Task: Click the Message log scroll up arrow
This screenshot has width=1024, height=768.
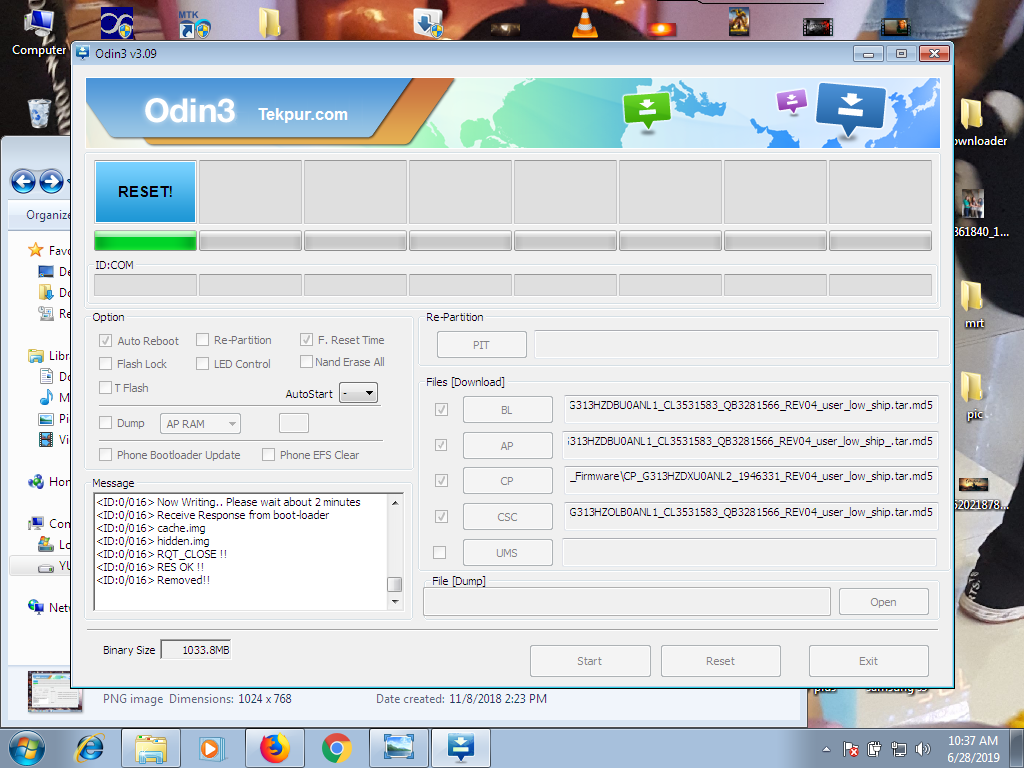Action: (x=395, y=502)
